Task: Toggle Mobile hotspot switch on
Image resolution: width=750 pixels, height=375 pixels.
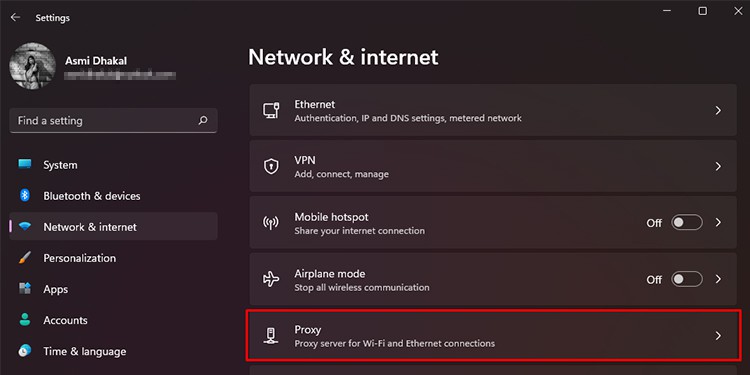Action: [x=687, y=223]
